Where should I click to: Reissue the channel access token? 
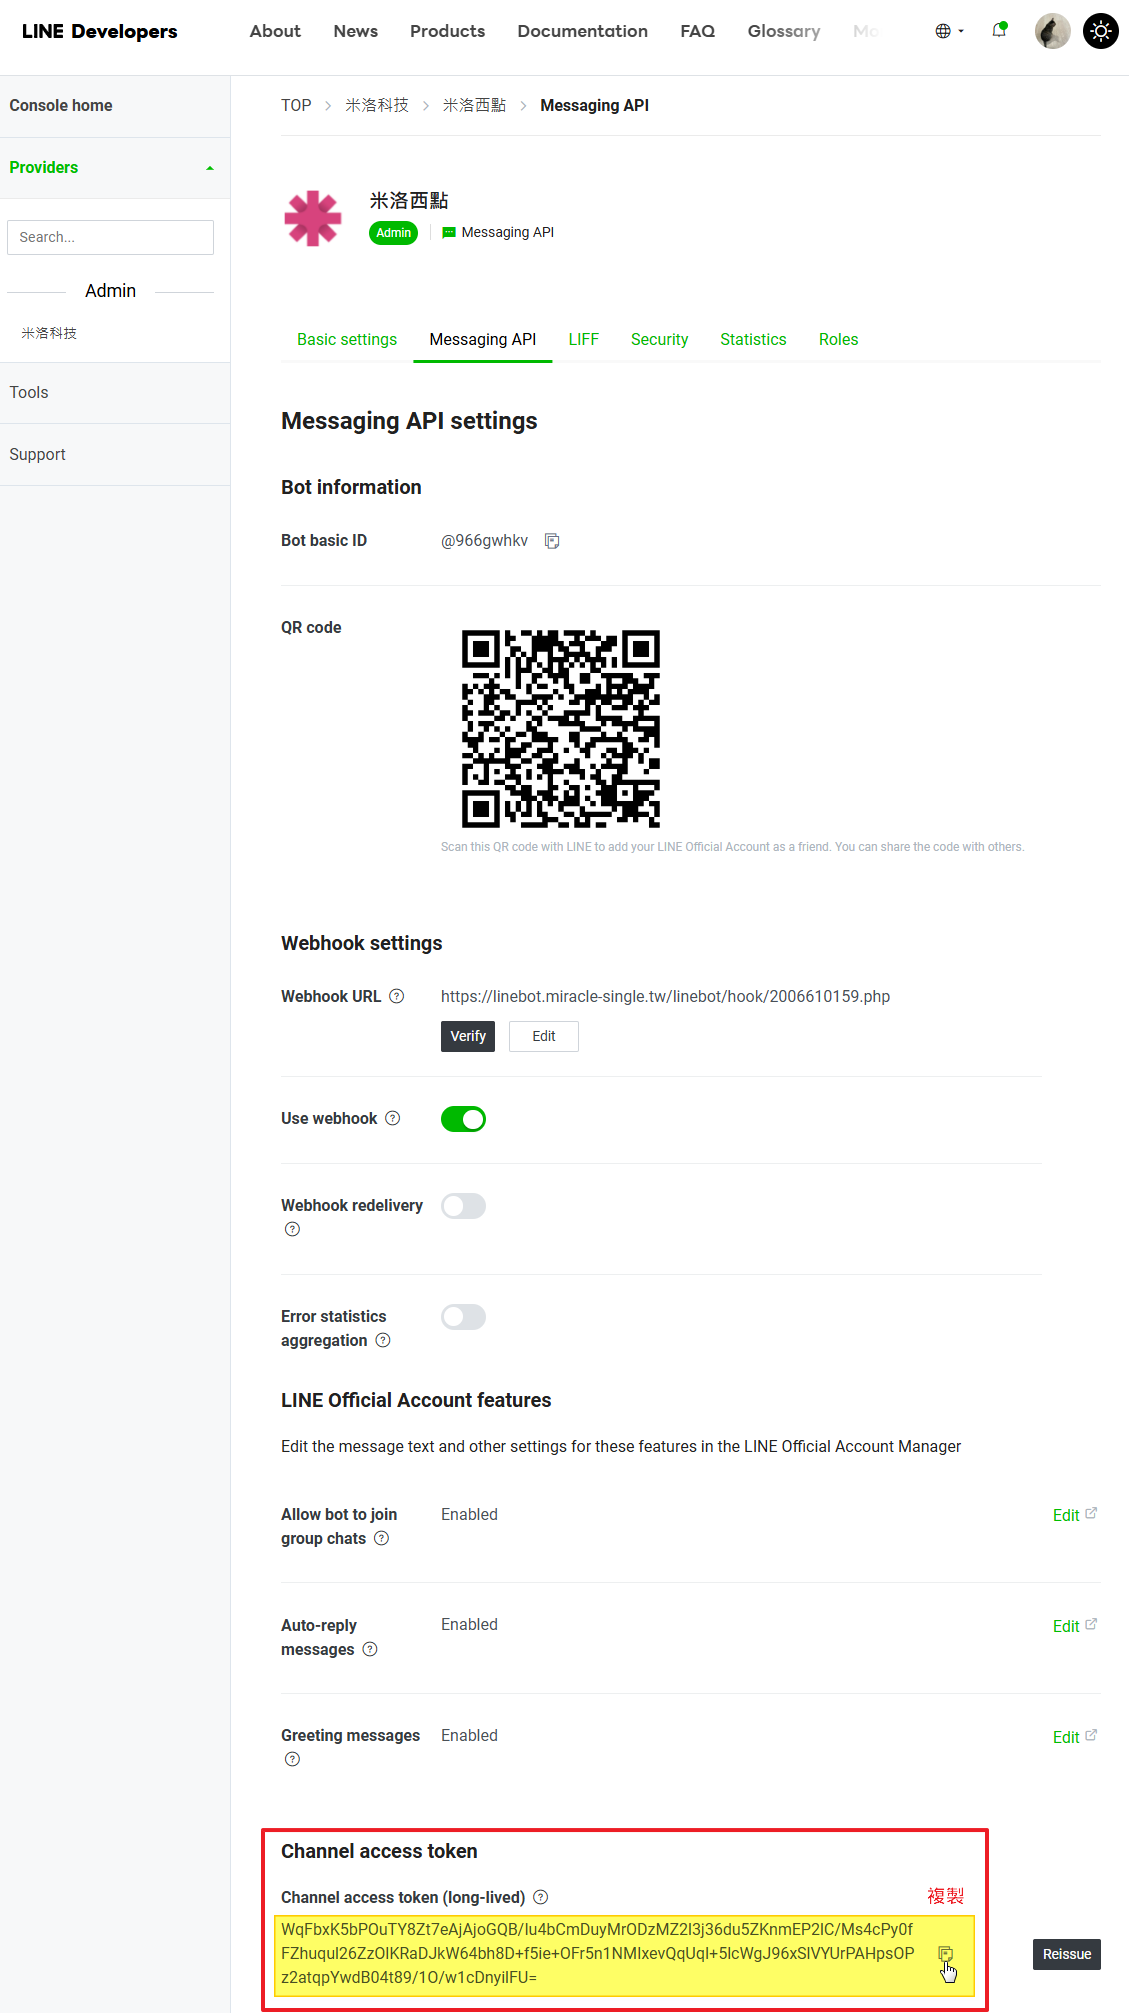[x=1066, y=1954]
